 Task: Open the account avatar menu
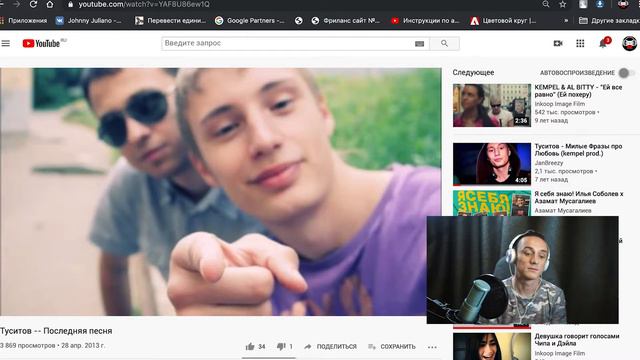click(x=629, y=43)
